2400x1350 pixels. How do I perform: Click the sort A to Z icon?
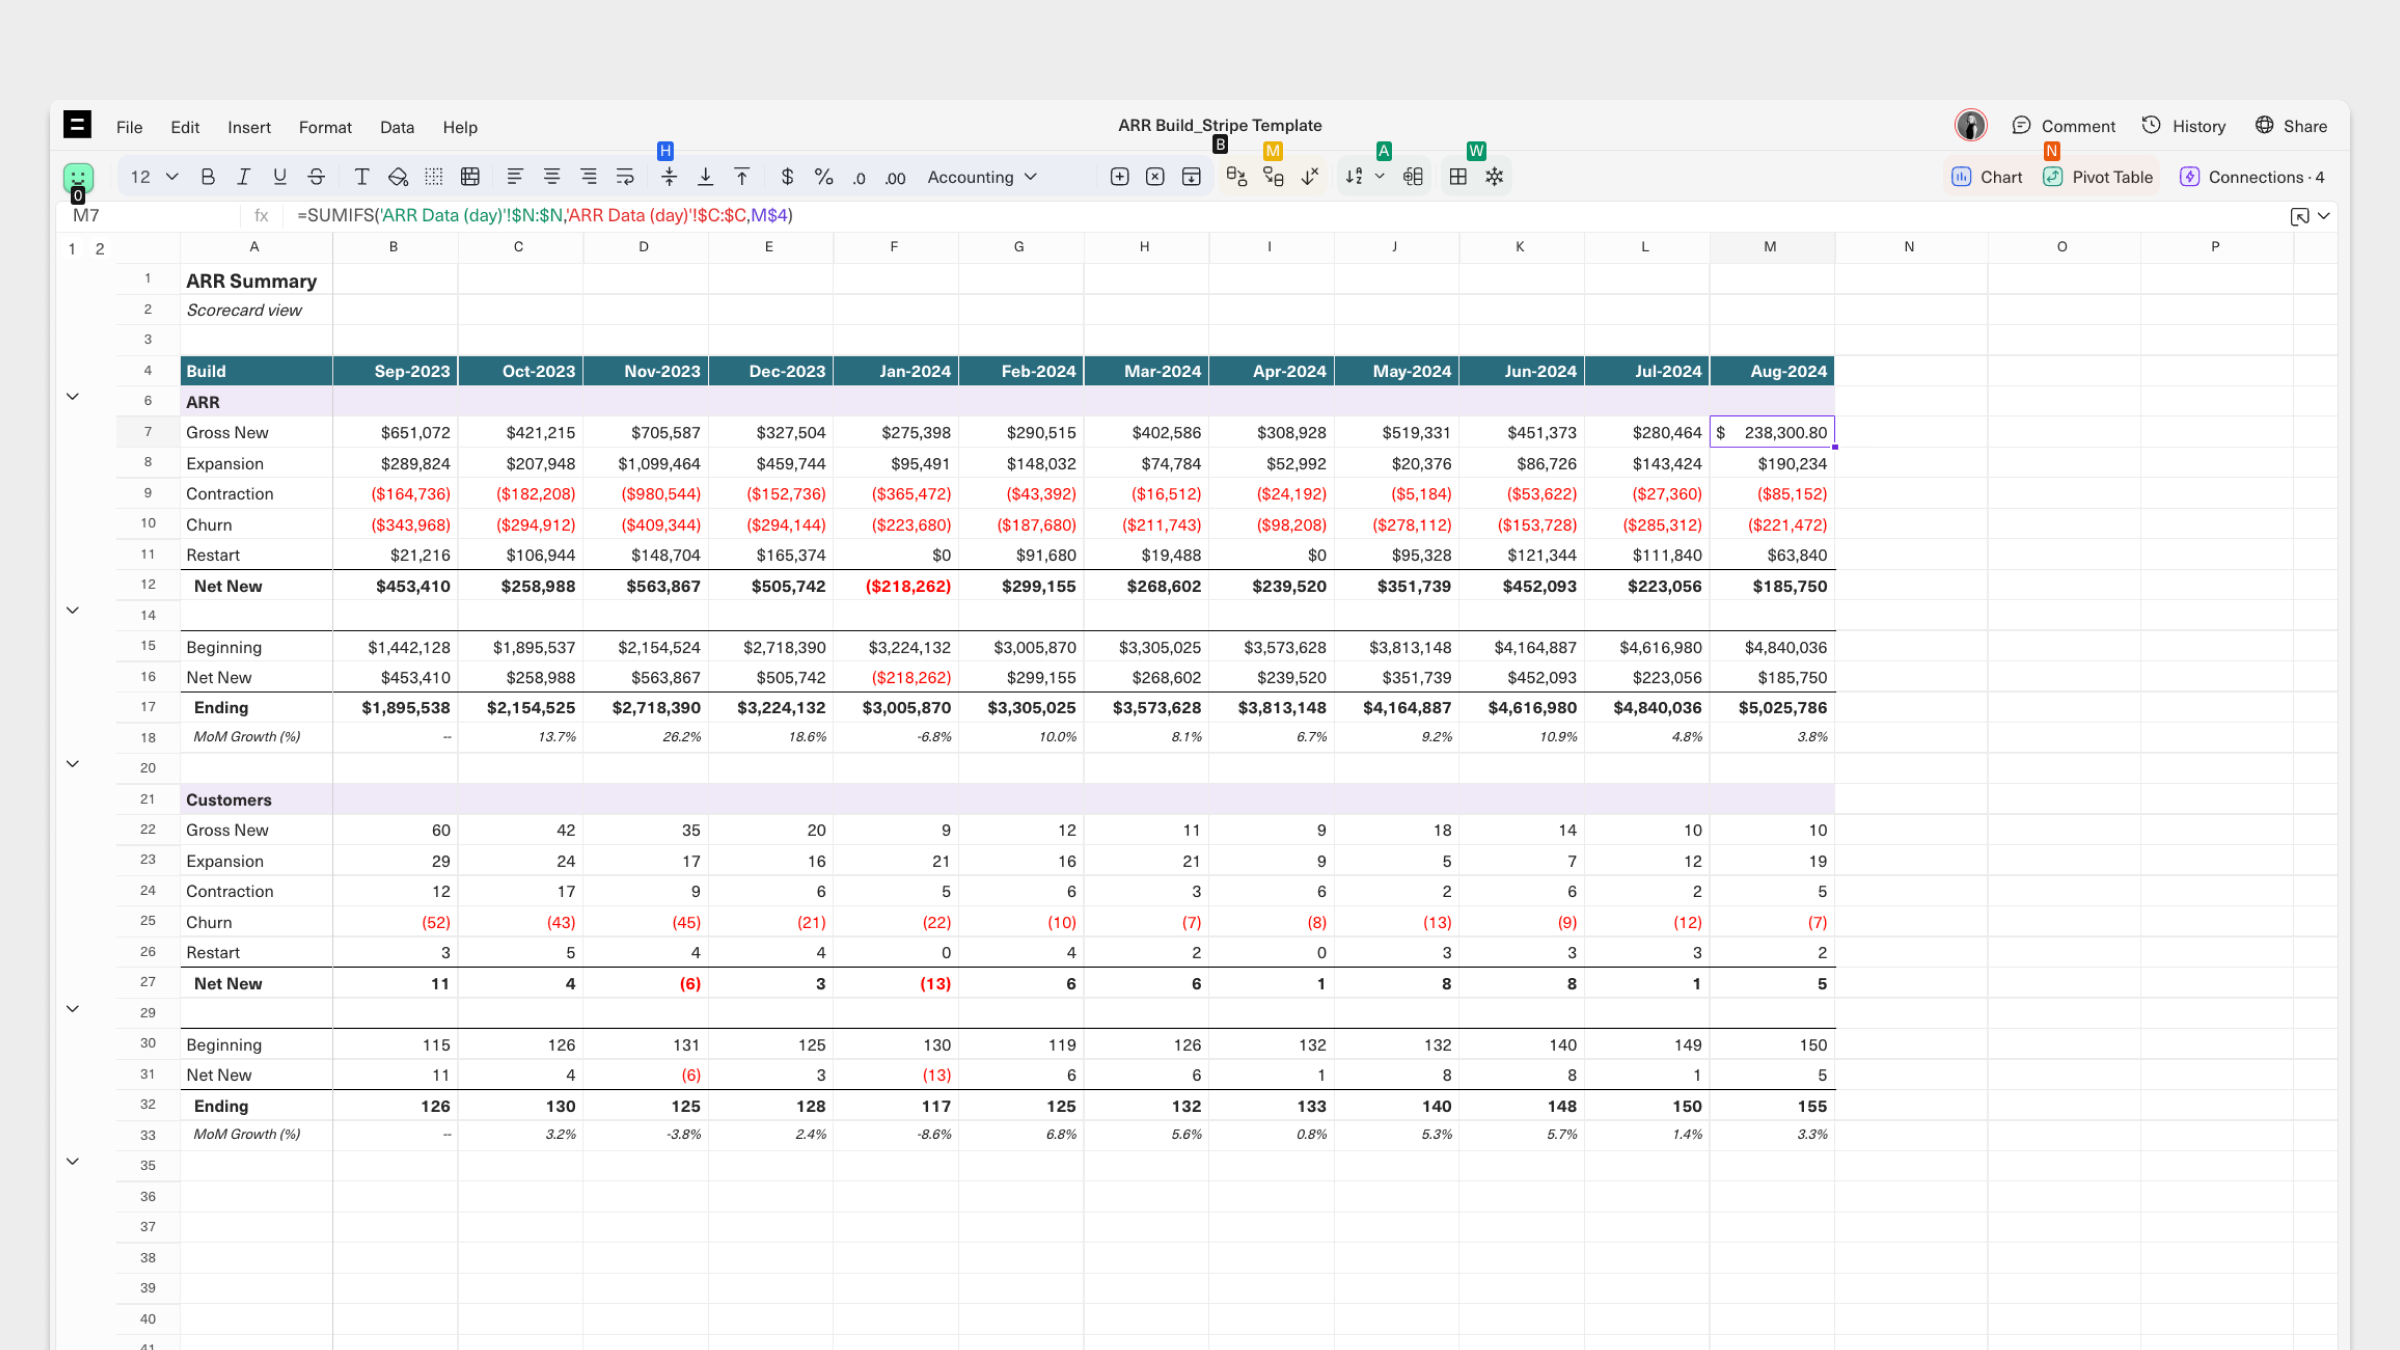tap(1354, 177)
